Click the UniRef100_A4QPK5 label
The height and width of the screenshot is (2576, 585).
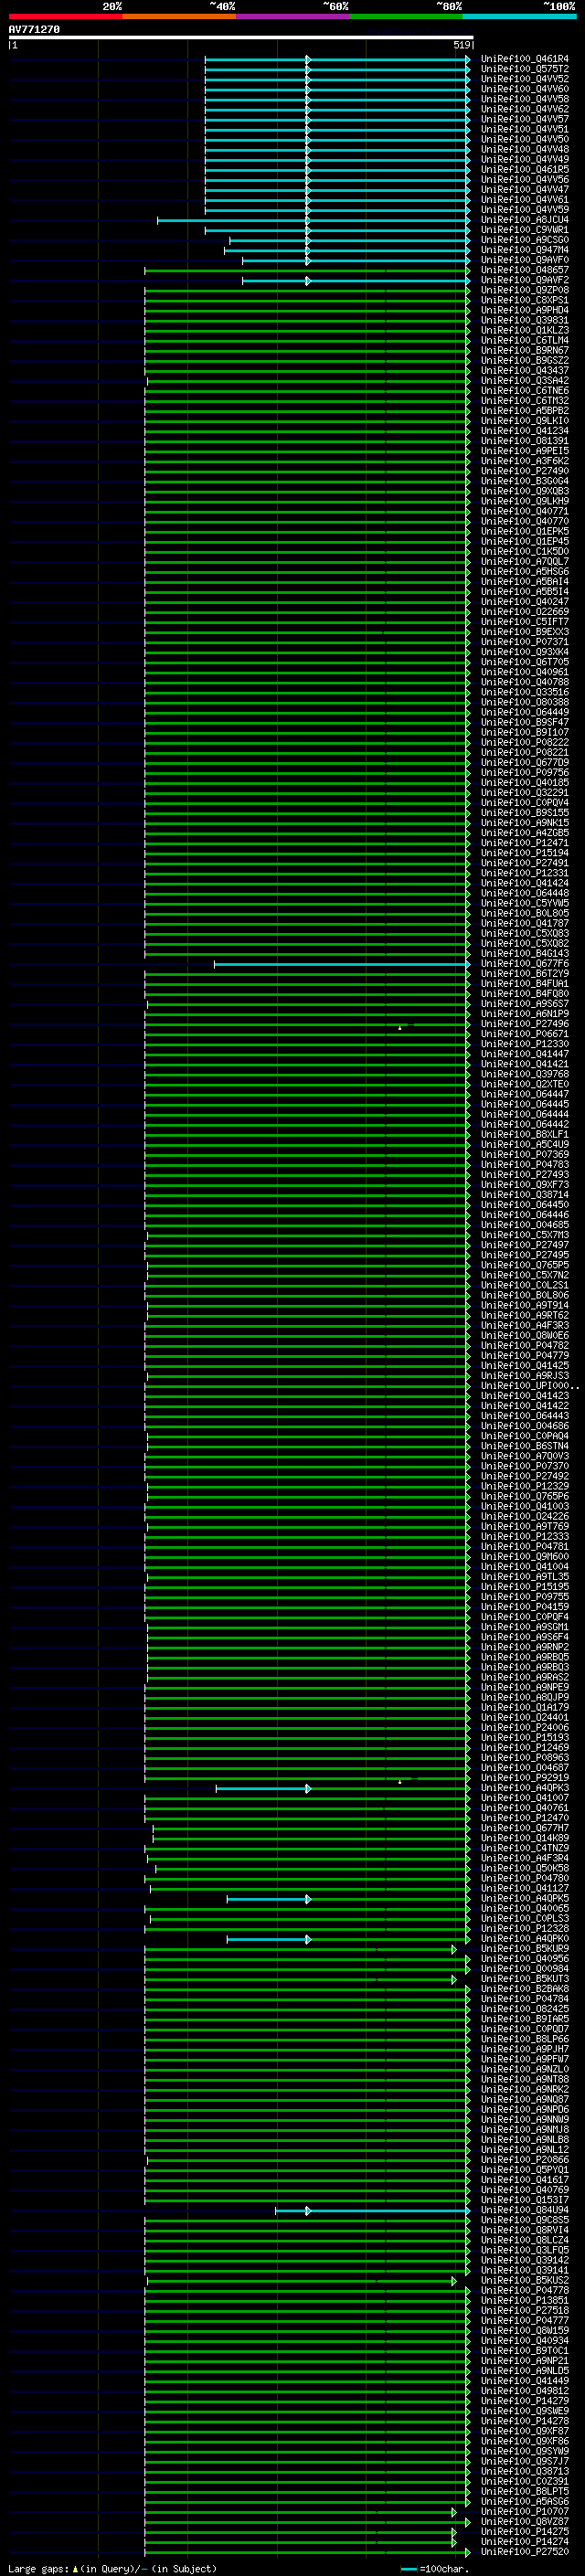click(525, 1899)
